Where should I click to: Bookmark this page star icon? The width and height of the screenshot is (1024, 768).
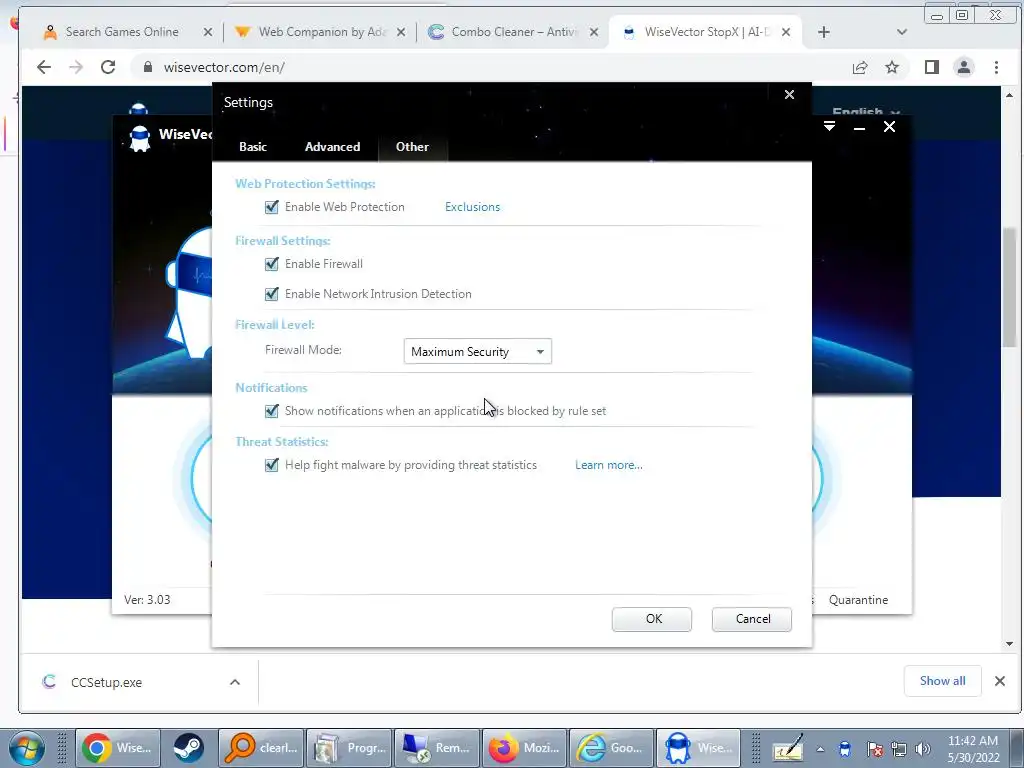coord(892,67)
